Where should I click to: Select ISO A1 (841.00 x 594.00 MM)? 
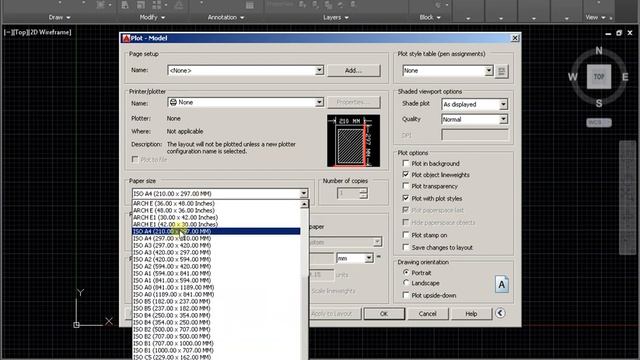click(x=216, y=280)
